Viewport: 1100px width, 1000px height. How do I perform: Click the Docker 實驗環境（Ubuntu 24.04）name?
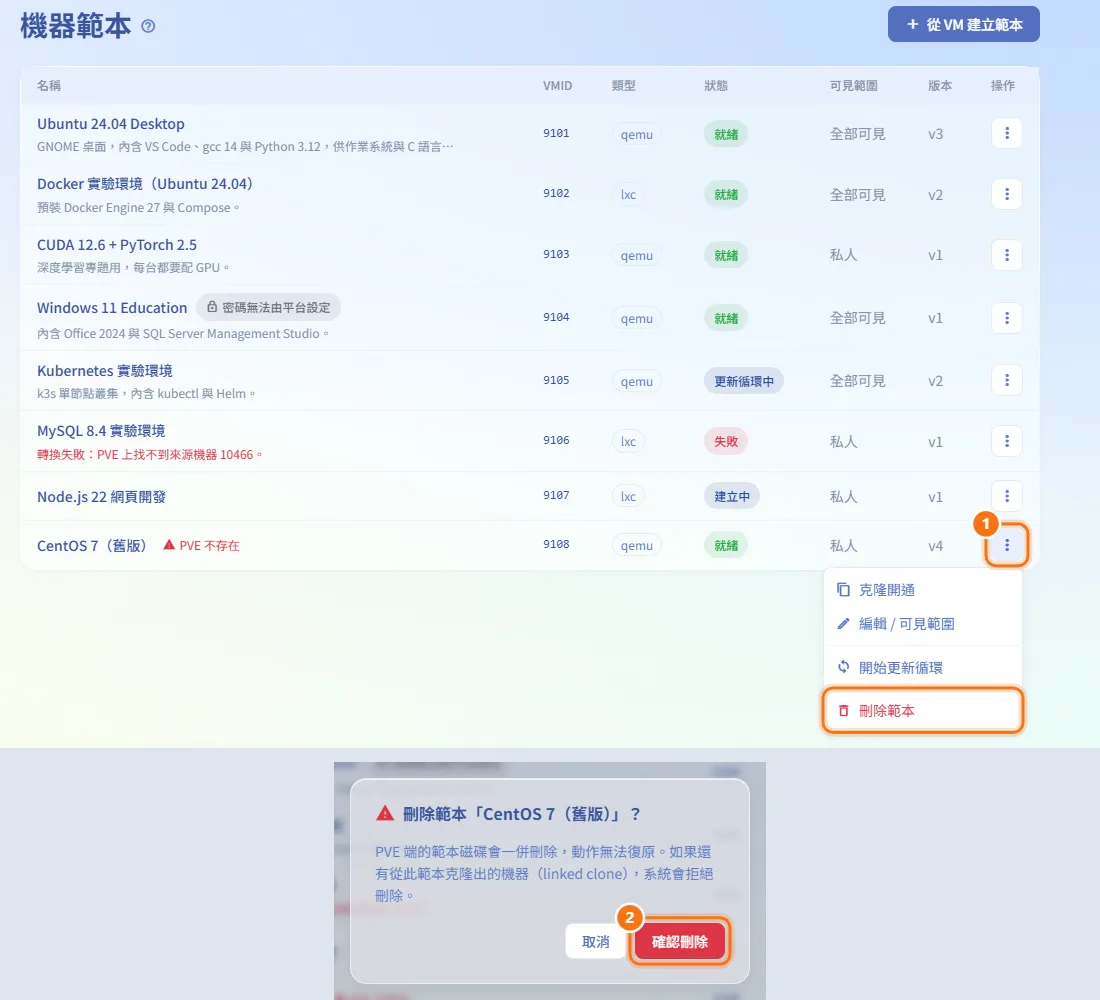click(145, 184)
